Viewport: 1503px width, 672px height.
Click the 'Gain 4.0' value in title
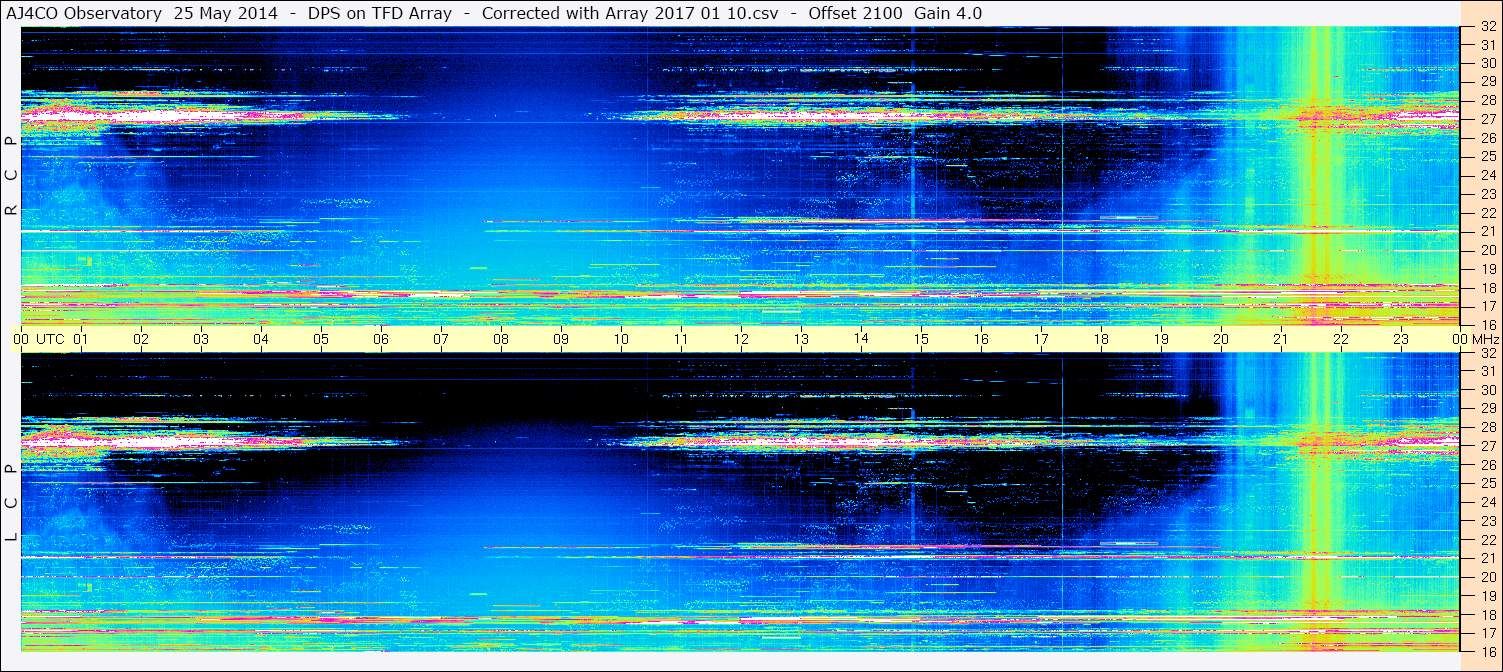pos(948,13)
